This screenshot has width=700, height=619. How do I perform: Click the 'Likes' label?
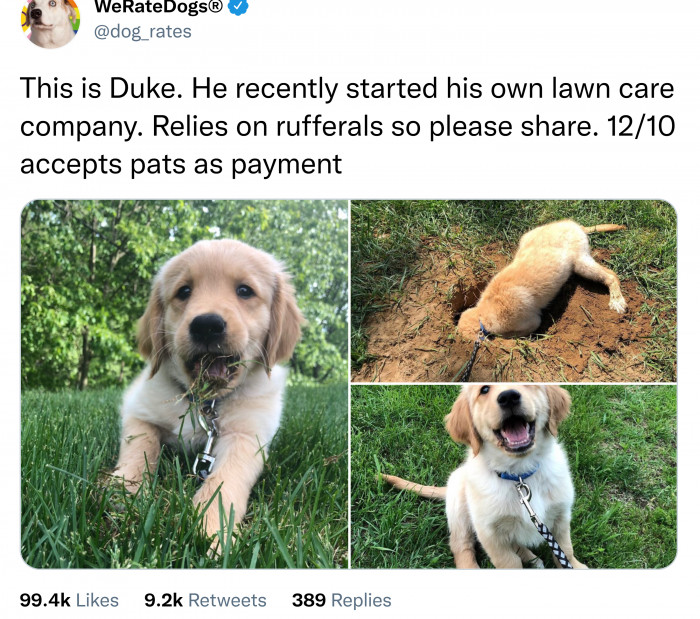[x=97, y=600]
